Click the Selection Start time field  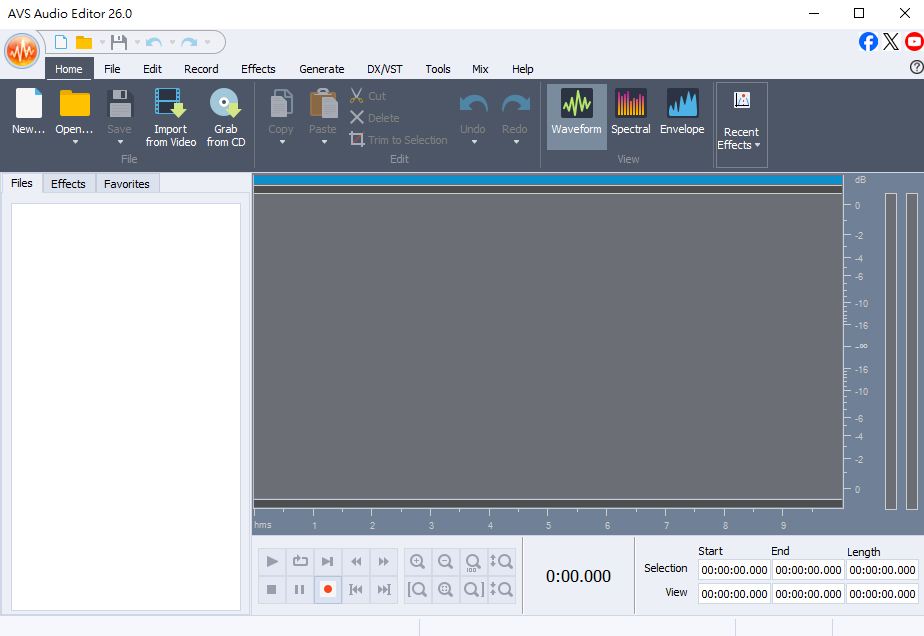coord(734,570)
